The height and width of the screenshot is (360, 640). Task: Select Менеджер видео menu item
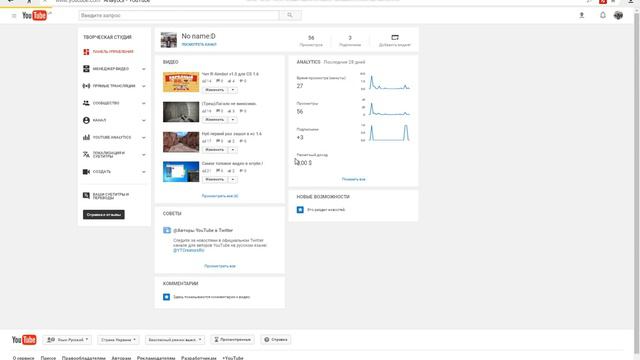tap(111, 69)
